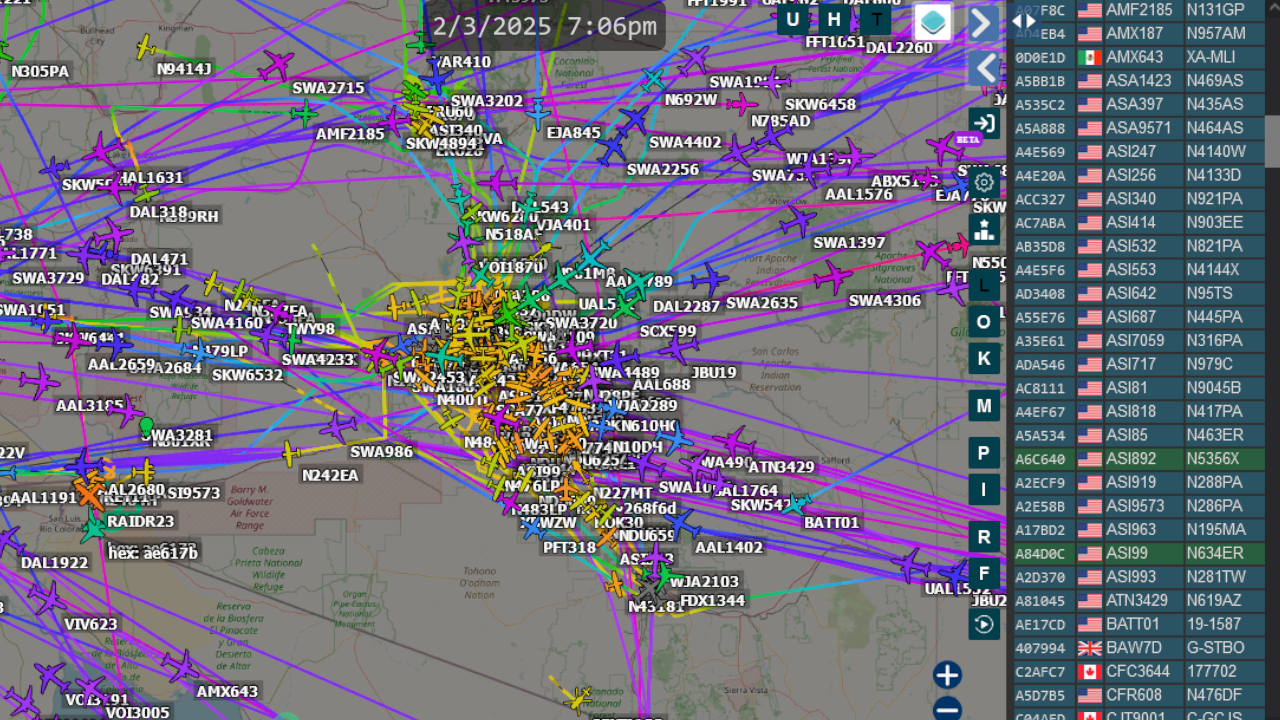Toggle the I button in the side column
Screen dimensions: 1280x720
click(x=984, y=490)
